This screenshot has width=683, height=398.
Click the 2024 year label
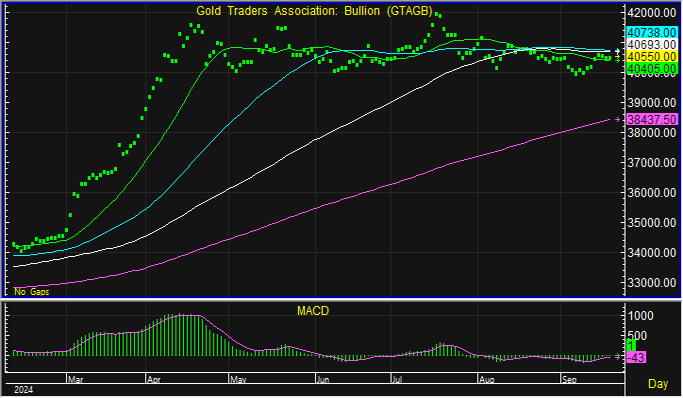point(24,390)
